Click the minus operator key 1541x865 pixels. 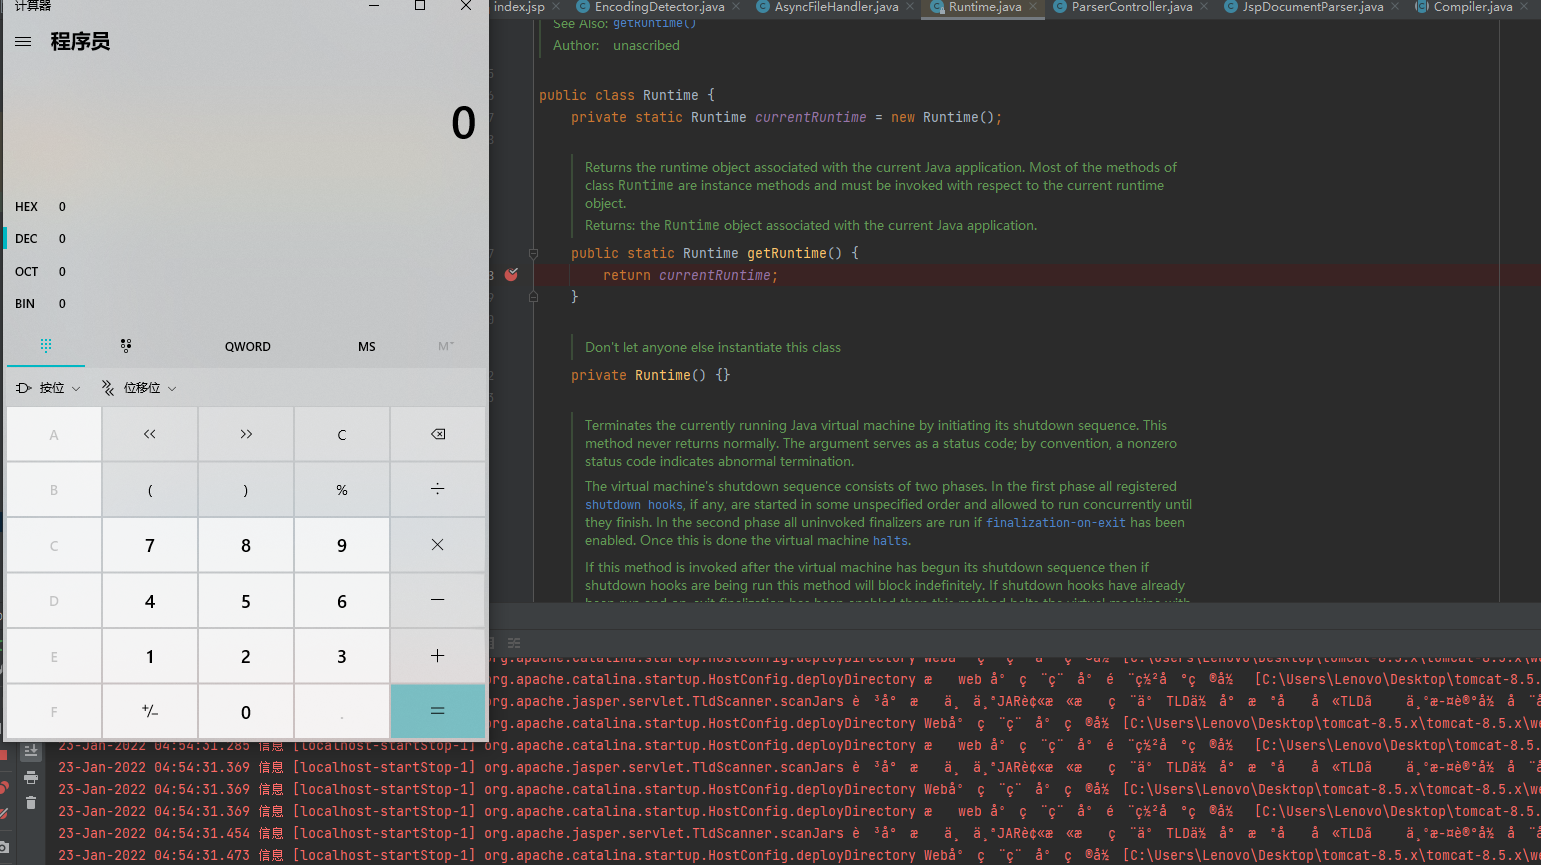(438, 601)
